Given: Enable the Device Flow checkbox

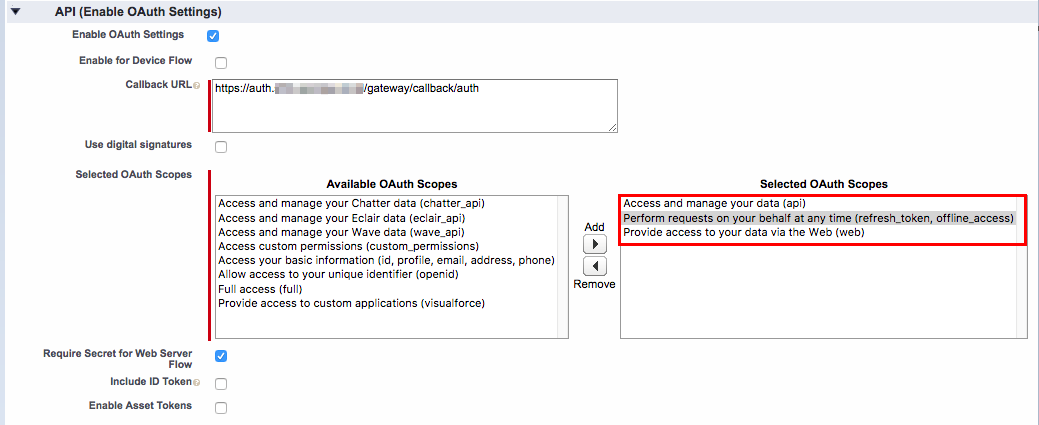Looking at the screenshot, I should [x=221, y=63].
